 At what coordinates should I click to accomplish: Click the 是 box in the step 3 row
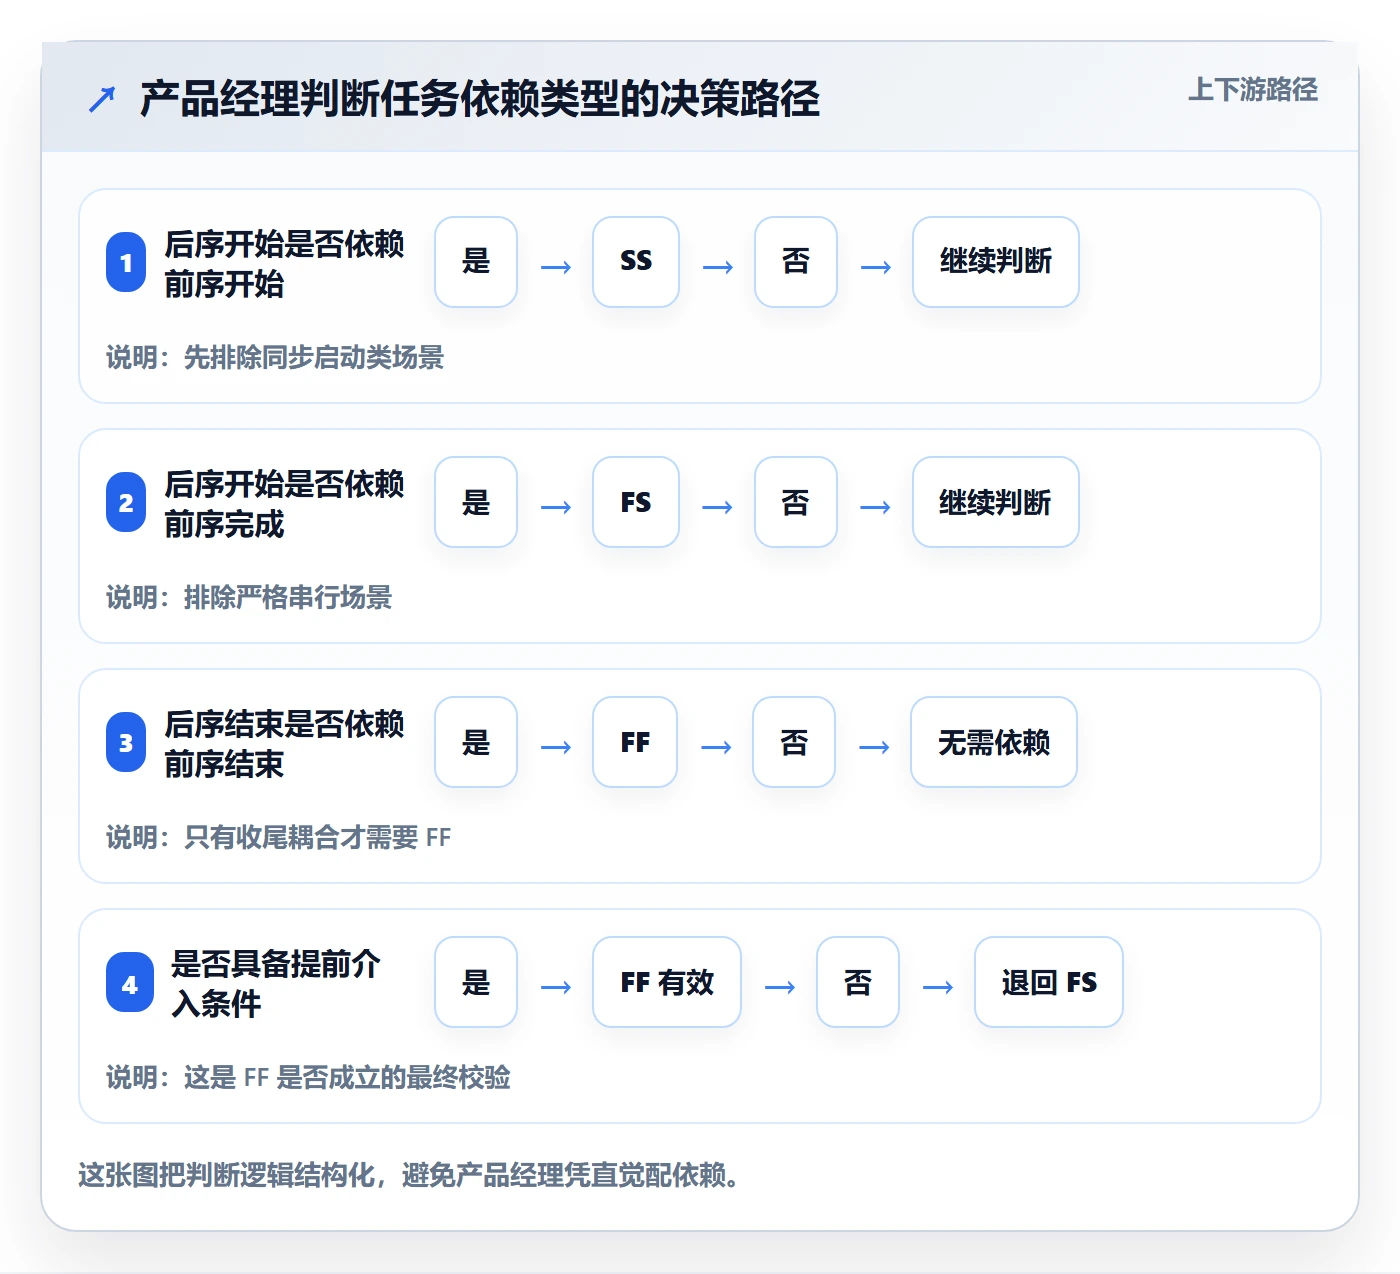pyautogui.click(x=476, y=742)
